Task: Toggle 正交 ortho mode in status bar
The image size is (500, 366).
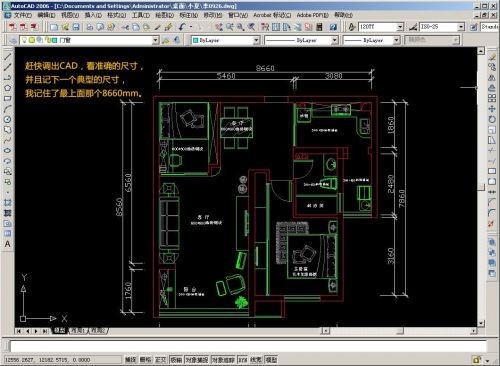Action: (x=160, y=360)
